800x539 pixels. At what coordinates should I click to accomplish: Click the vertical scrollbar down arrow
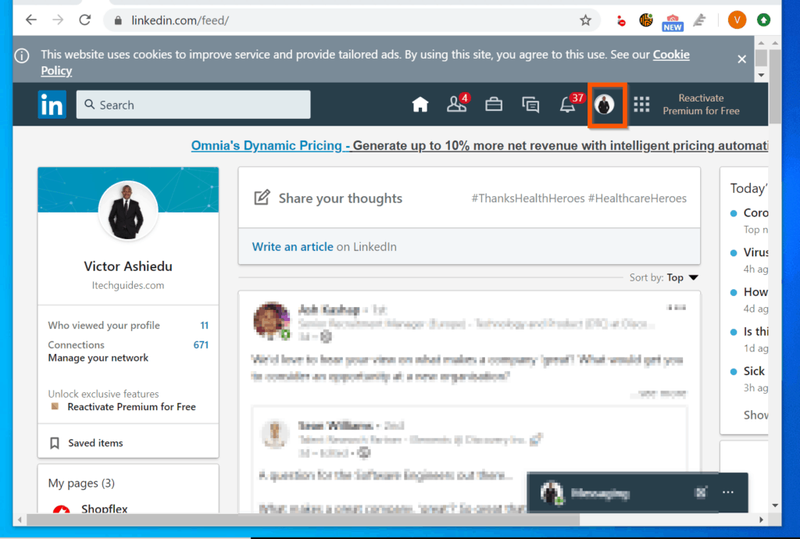pyautogui.click(x=775, y=505)
